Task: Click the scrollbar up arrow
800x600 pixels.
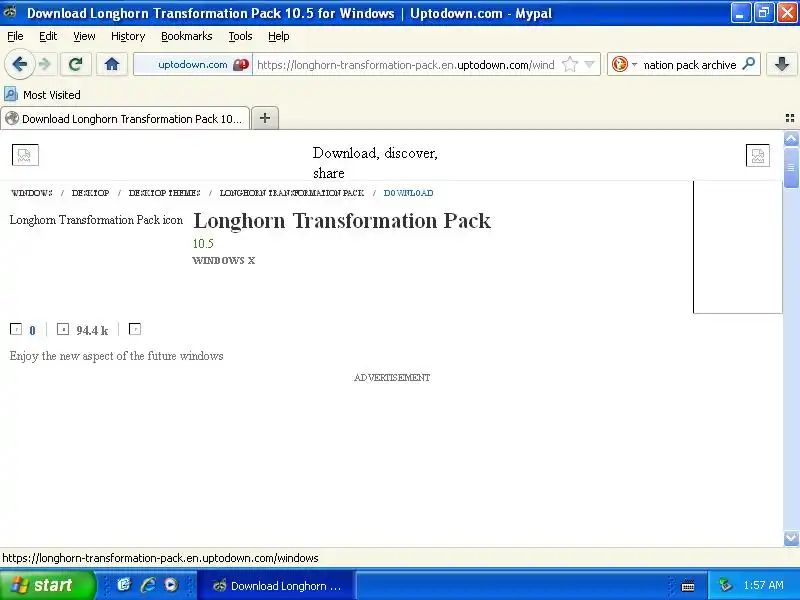Action: 791,138
